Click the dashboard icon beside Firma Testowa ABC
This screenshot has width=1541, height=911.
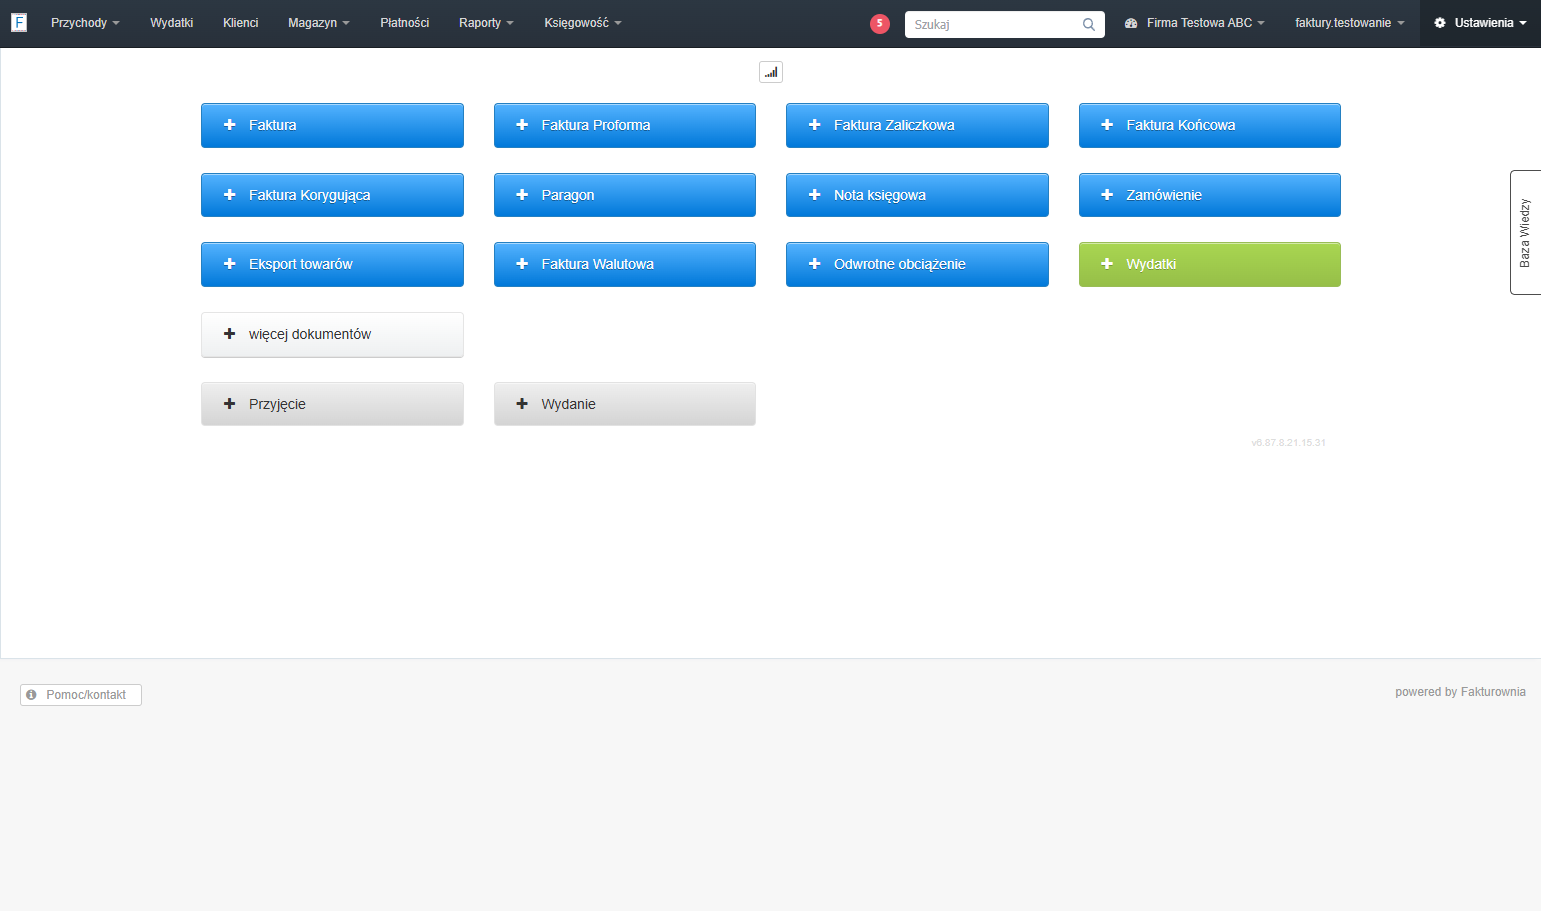[1131, 23]
